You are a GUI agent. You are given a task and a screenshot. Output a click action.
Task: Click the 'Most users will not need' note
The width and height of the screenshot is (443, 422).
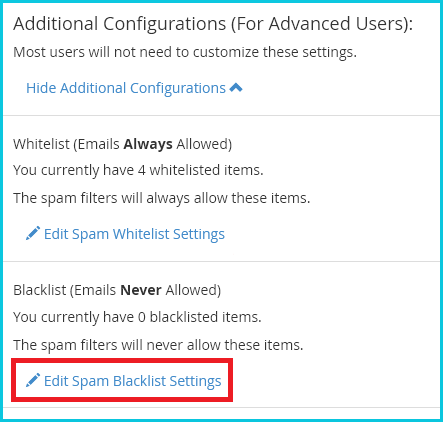185,52
